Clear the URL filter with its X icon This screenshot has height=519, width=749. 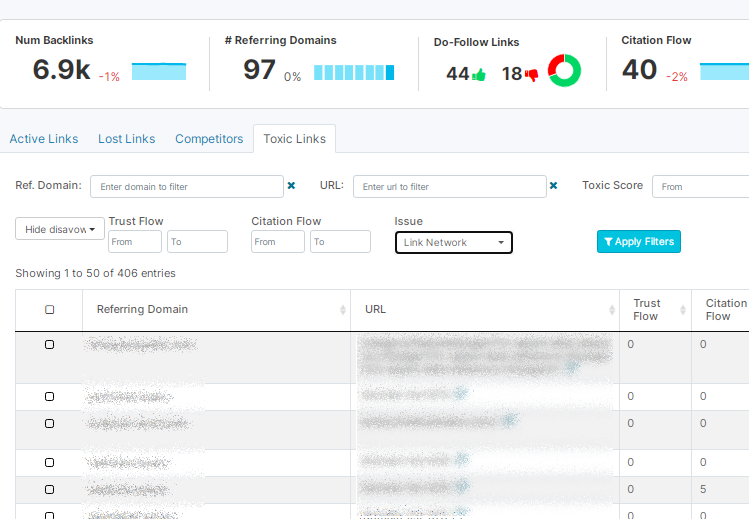pos(553,186)
